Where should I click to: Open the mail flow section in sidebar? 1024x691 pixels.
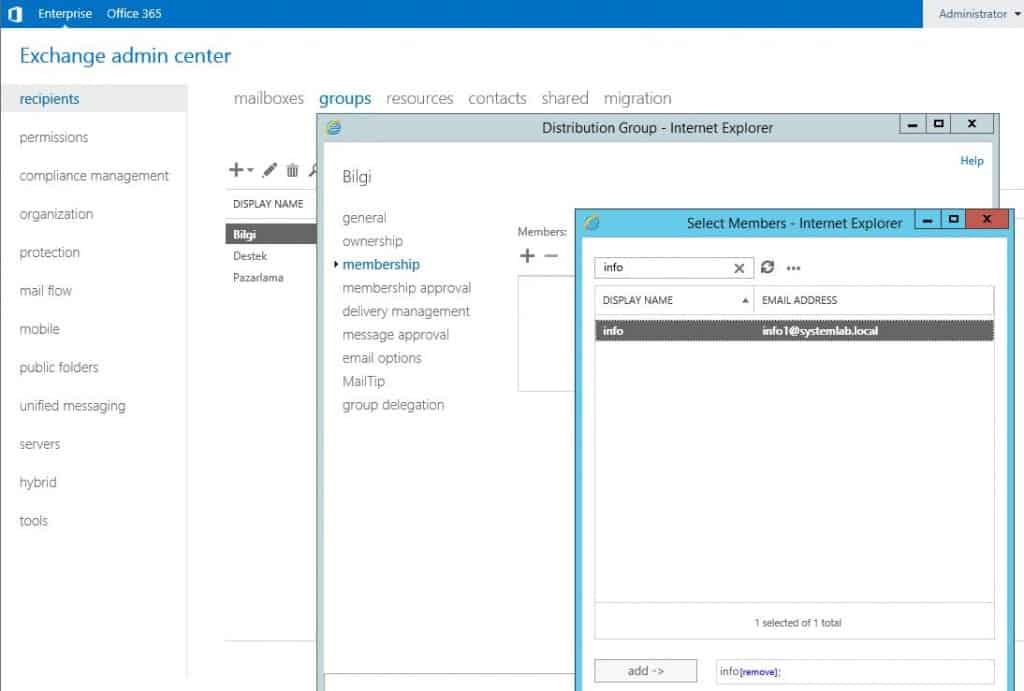[x=46, y=291]
